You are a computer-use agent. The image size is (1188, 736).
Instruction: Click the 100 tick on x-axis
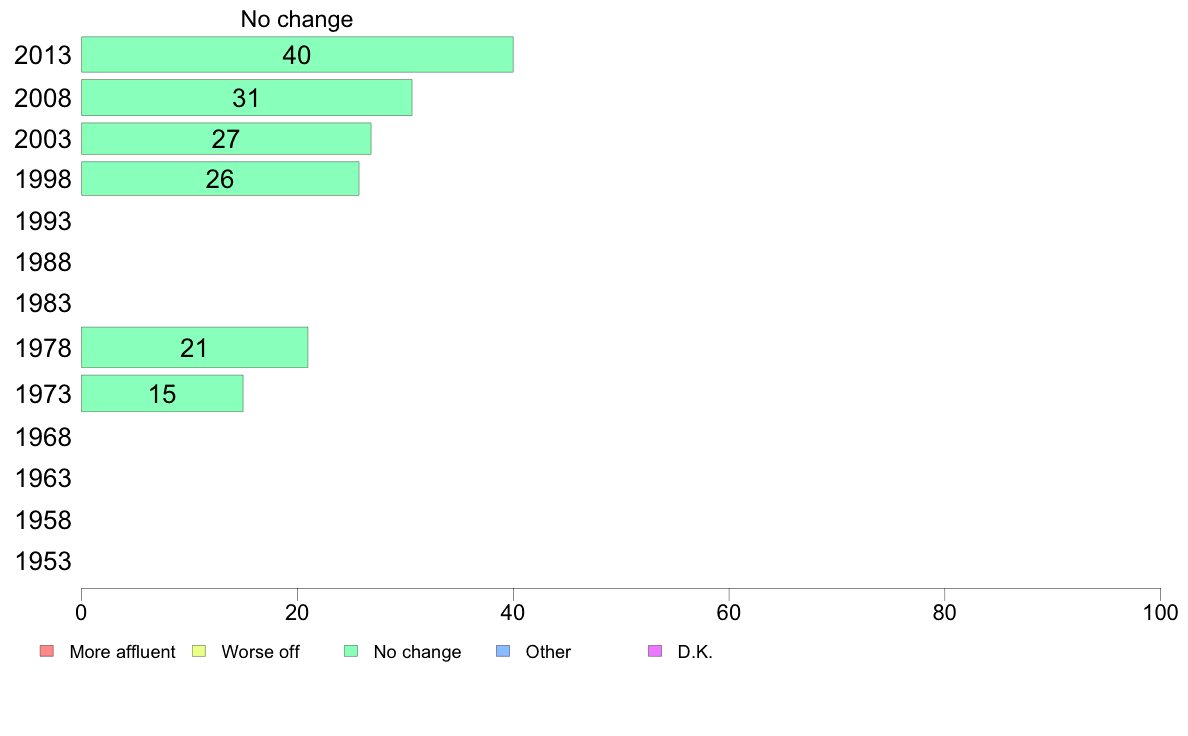point(1161,612)
